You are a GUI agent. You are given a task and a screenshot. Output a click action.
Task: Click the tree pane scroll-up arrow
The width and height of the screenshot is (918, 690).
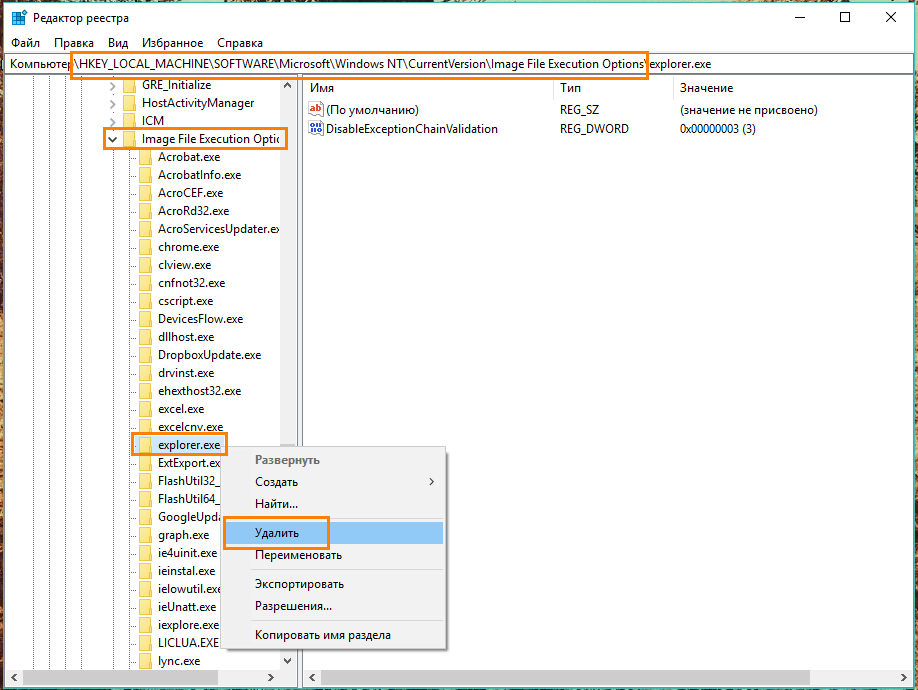pyautogui.click(x=287, y=85)
